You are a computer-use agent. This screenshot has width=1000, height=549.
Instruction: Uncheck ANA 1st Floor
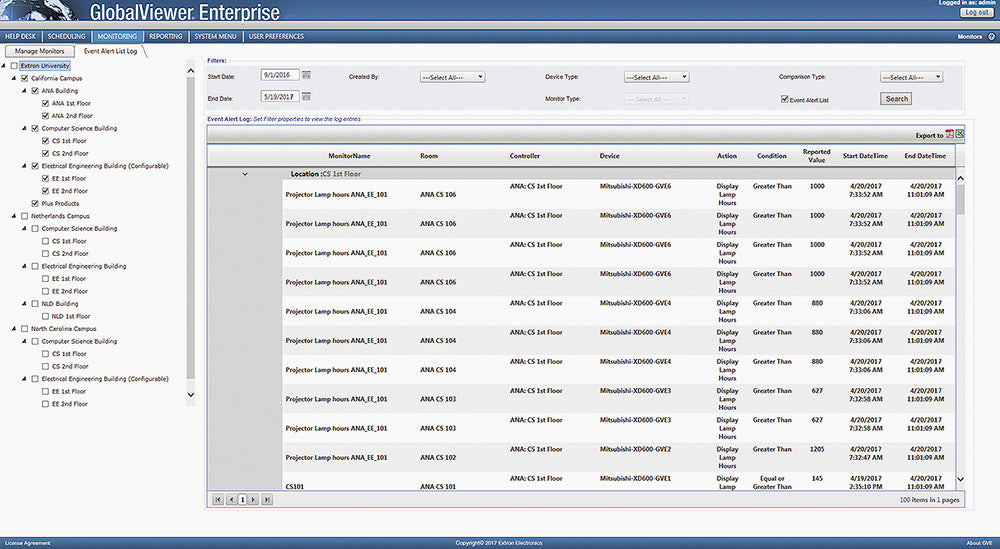[45, 103]
